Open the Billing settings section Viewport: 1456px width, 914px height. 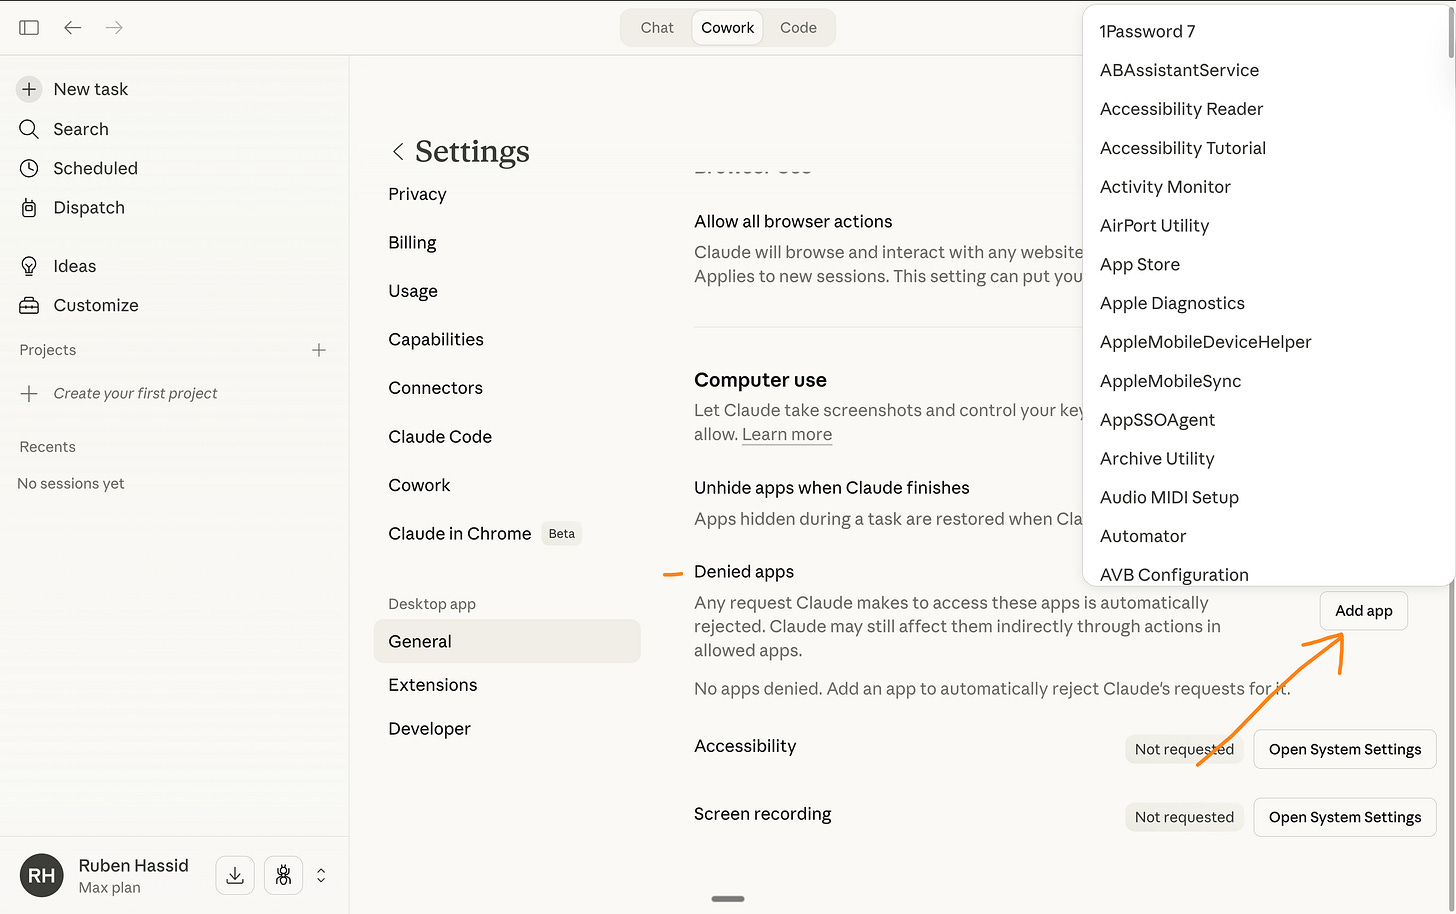click(412, 243)
